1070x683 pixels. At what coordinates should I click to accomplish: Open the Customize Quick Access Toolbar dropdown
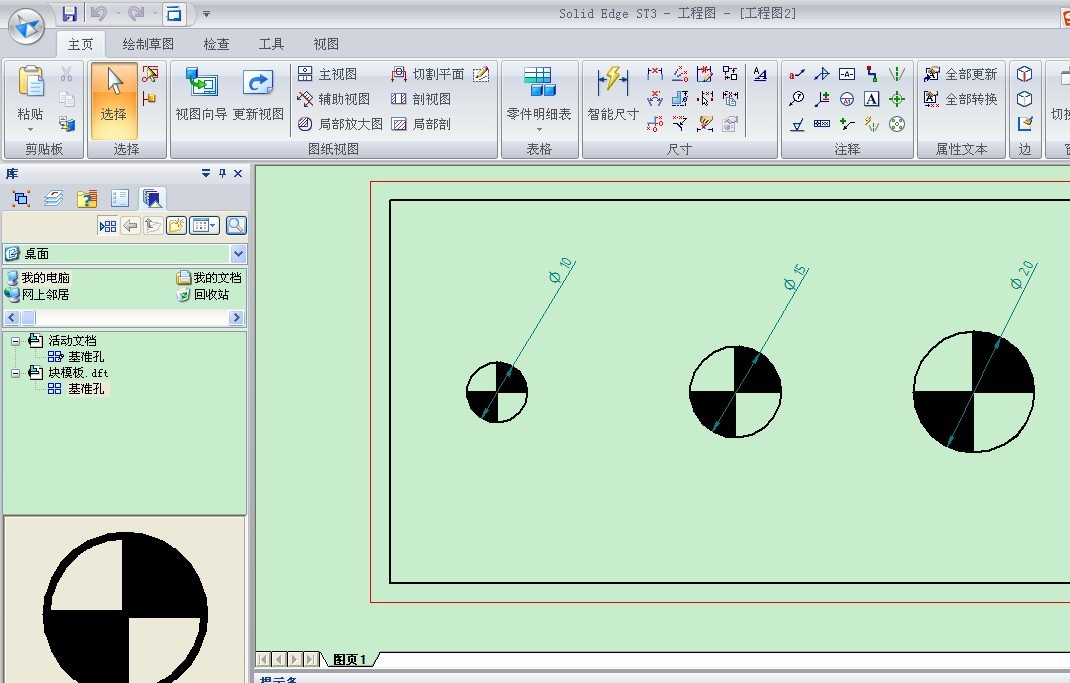(x=206, y=14)
